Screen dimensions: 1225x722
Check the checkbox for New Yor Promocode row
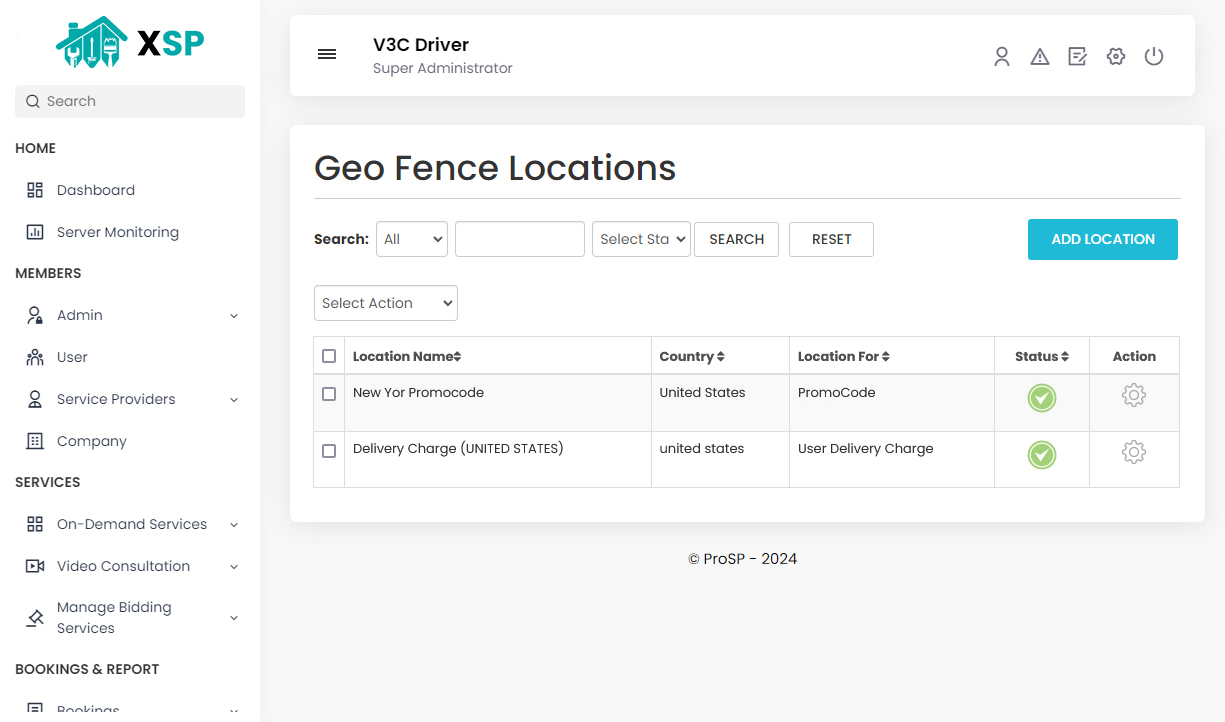[328, 394]
